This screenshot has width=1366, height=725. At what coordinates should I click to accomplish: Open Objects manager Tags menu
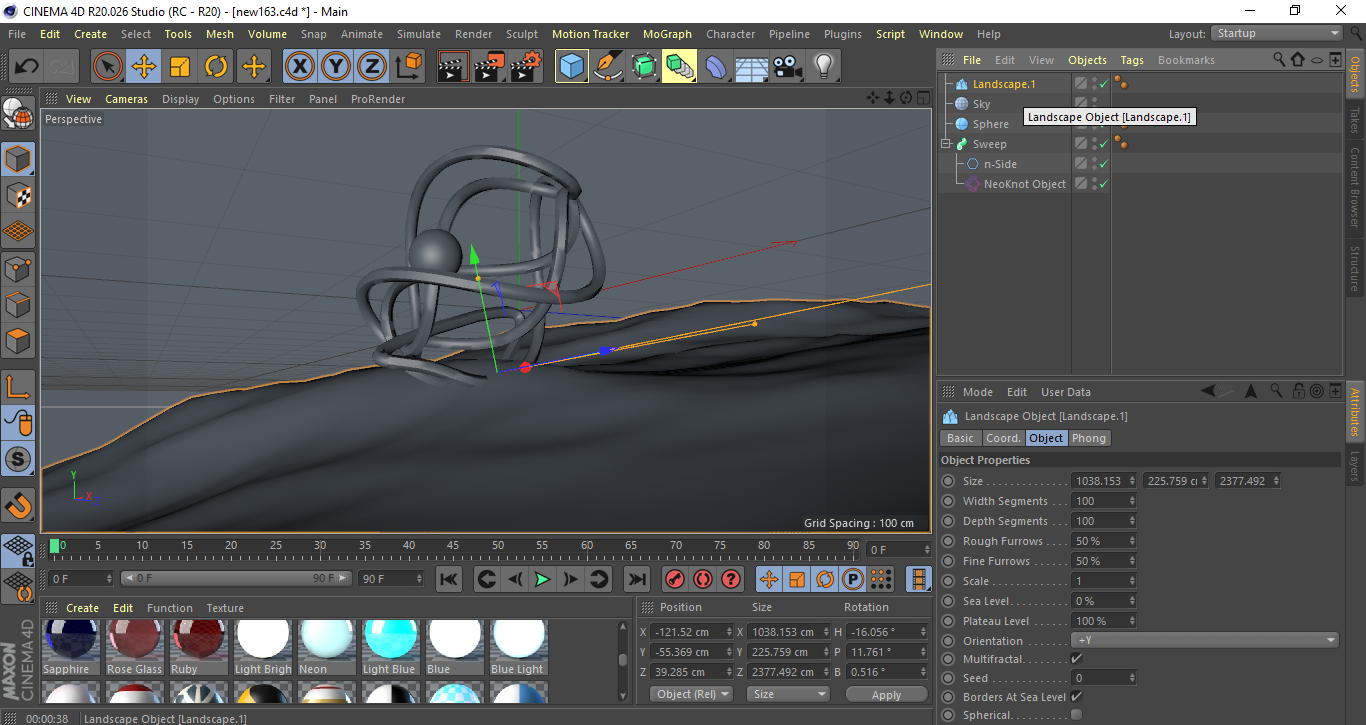click(x=1131, y=60)
